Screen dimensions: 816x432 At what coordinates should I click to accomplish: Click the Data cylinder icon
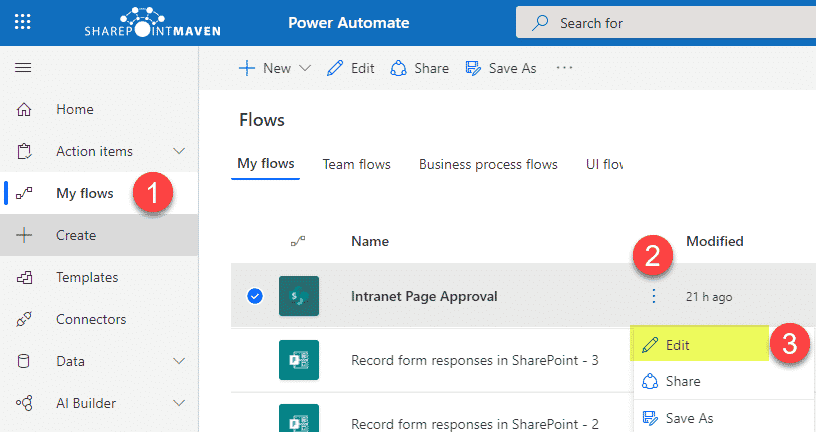coord(23,361)
